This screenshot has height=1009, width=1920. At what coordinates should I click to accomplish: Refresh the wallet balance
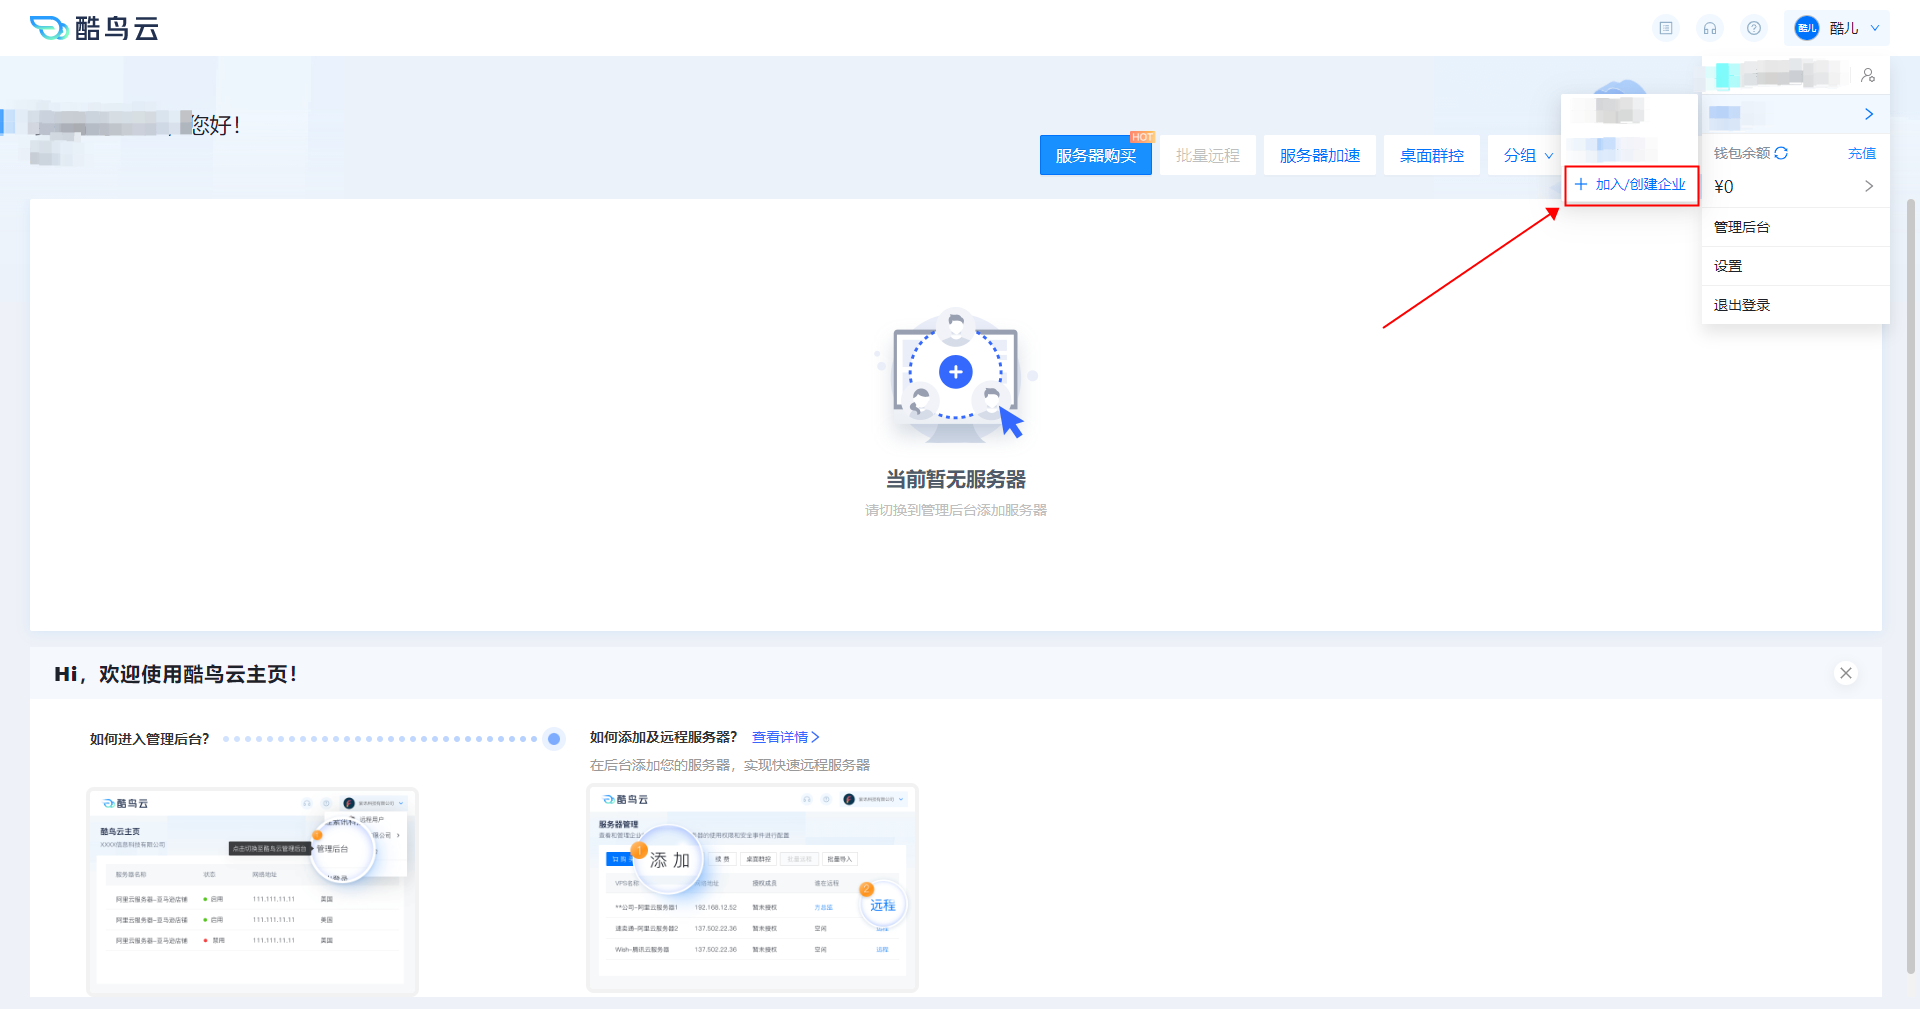(x=1781, y=153)
